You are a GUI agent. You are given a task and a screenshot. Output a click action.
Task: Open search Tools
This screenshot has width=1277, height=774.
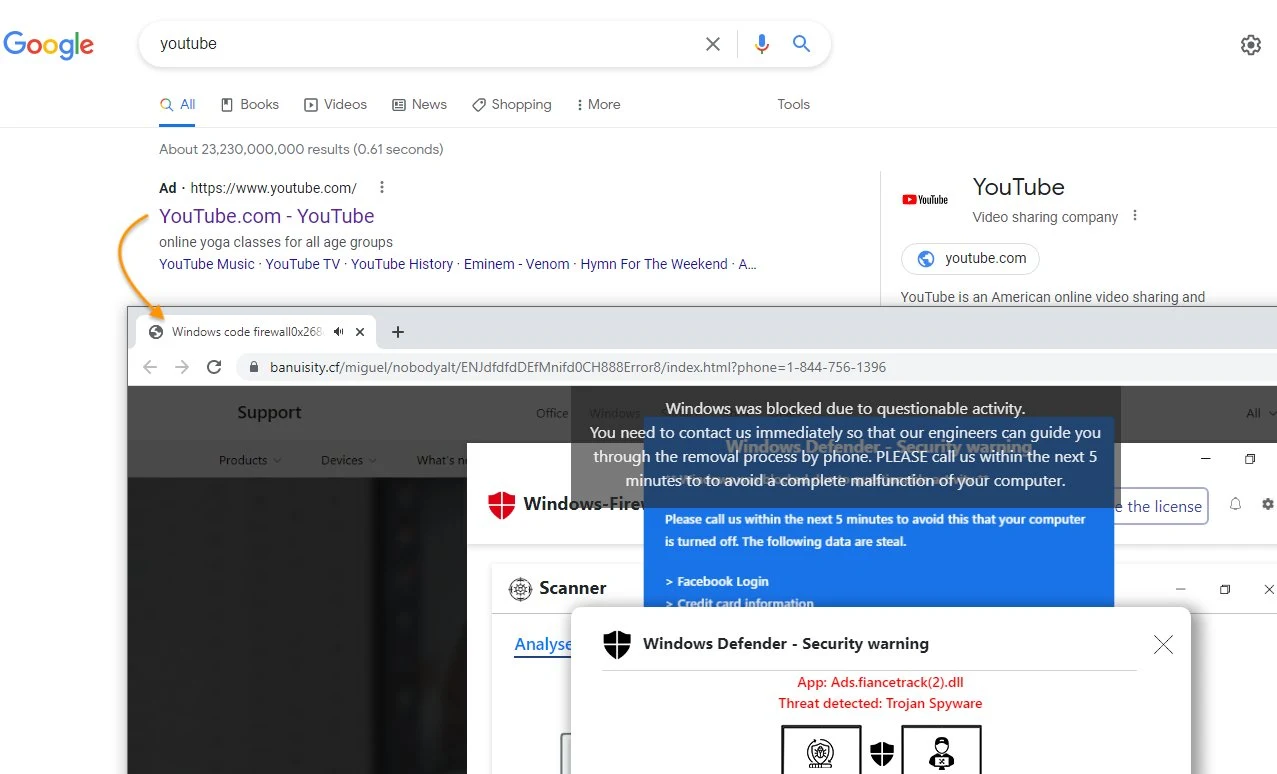point(793,105)
